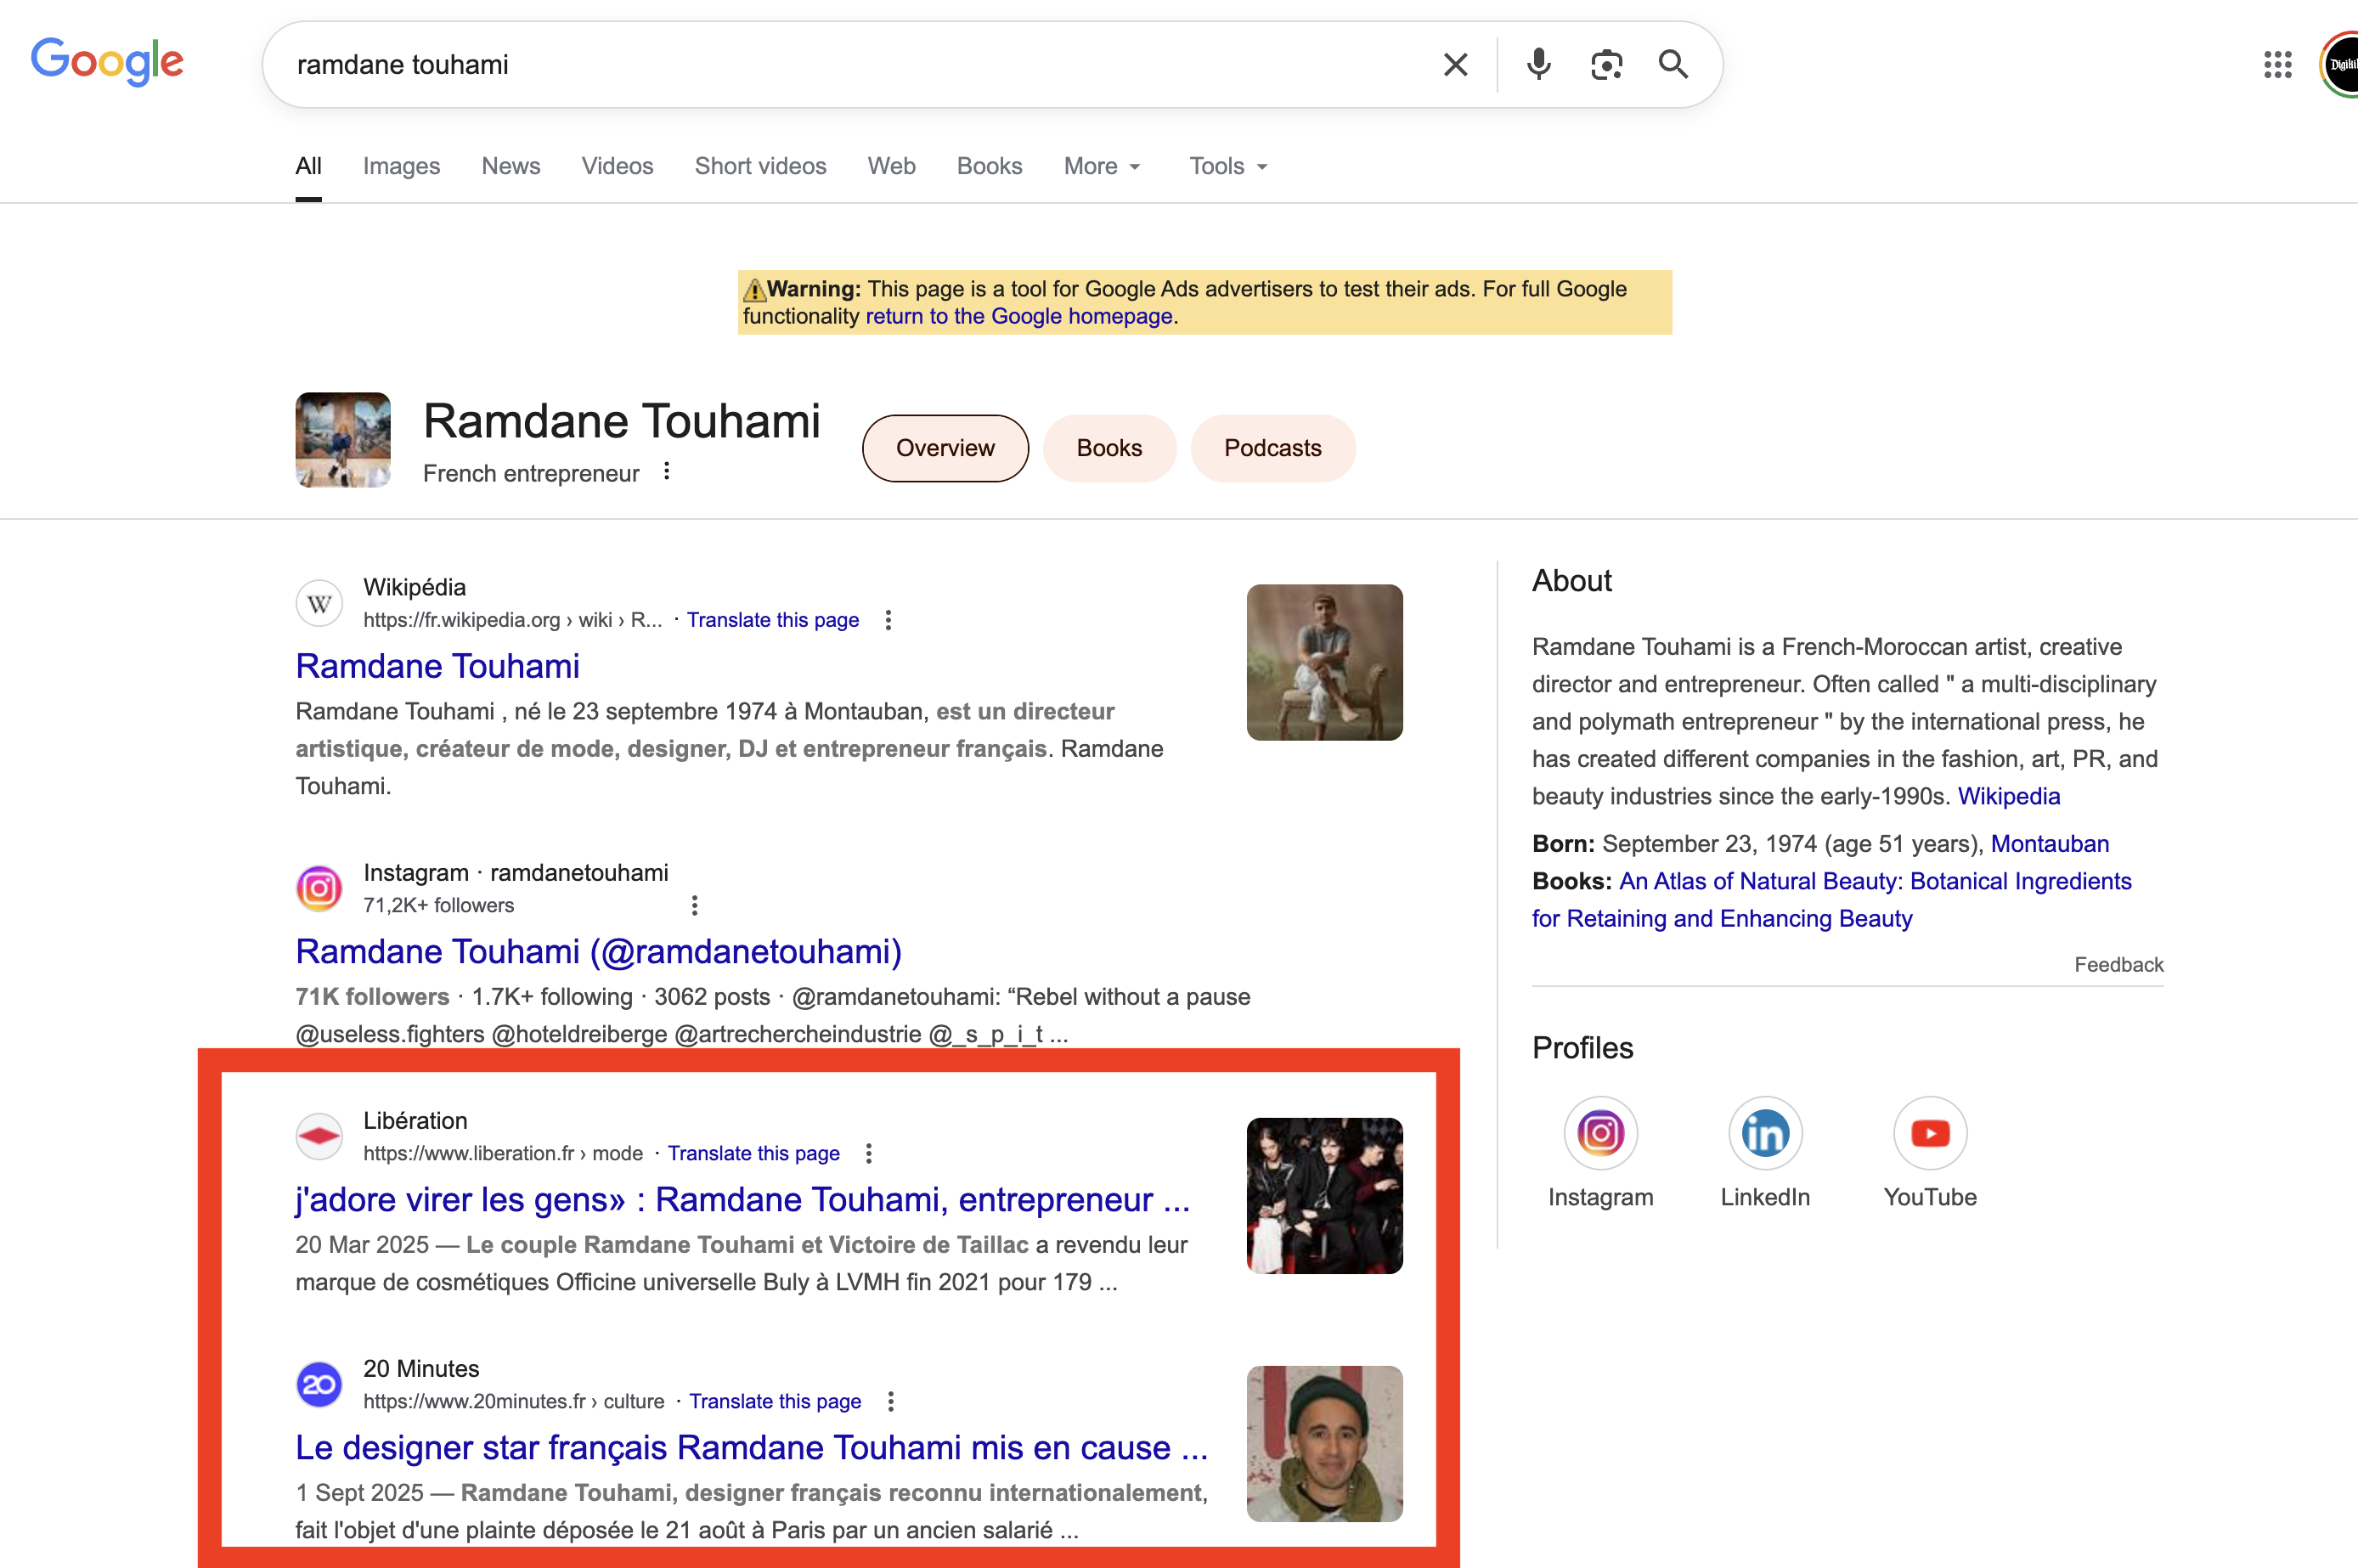This screenshot has height=1568, width=2358.
Task: Open the Google apps grid icon
Action: pos(2277,65)
